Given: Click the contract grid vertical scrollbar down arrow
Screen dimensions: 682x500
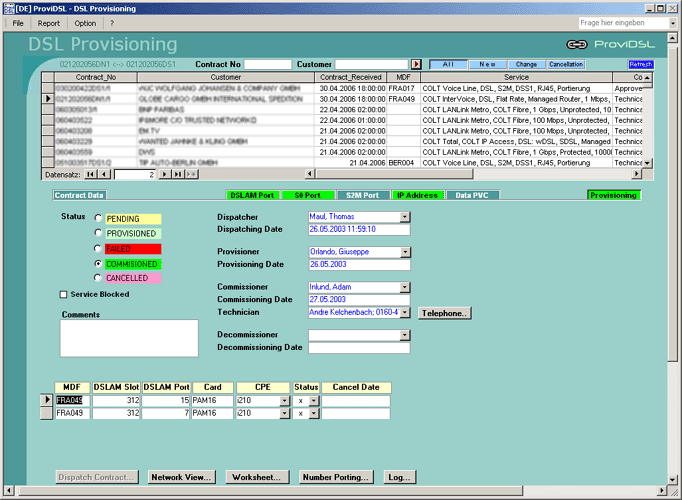Looking at the screenshot, I should (648, 163).
